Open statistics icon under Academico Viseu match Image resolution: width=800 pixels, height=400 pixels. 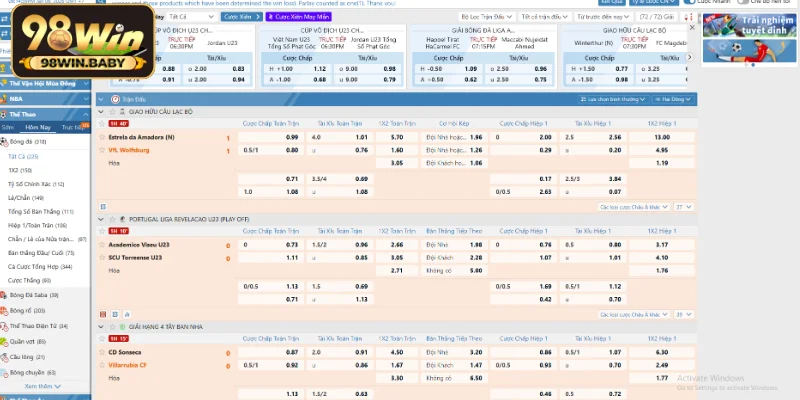point(115,314)
